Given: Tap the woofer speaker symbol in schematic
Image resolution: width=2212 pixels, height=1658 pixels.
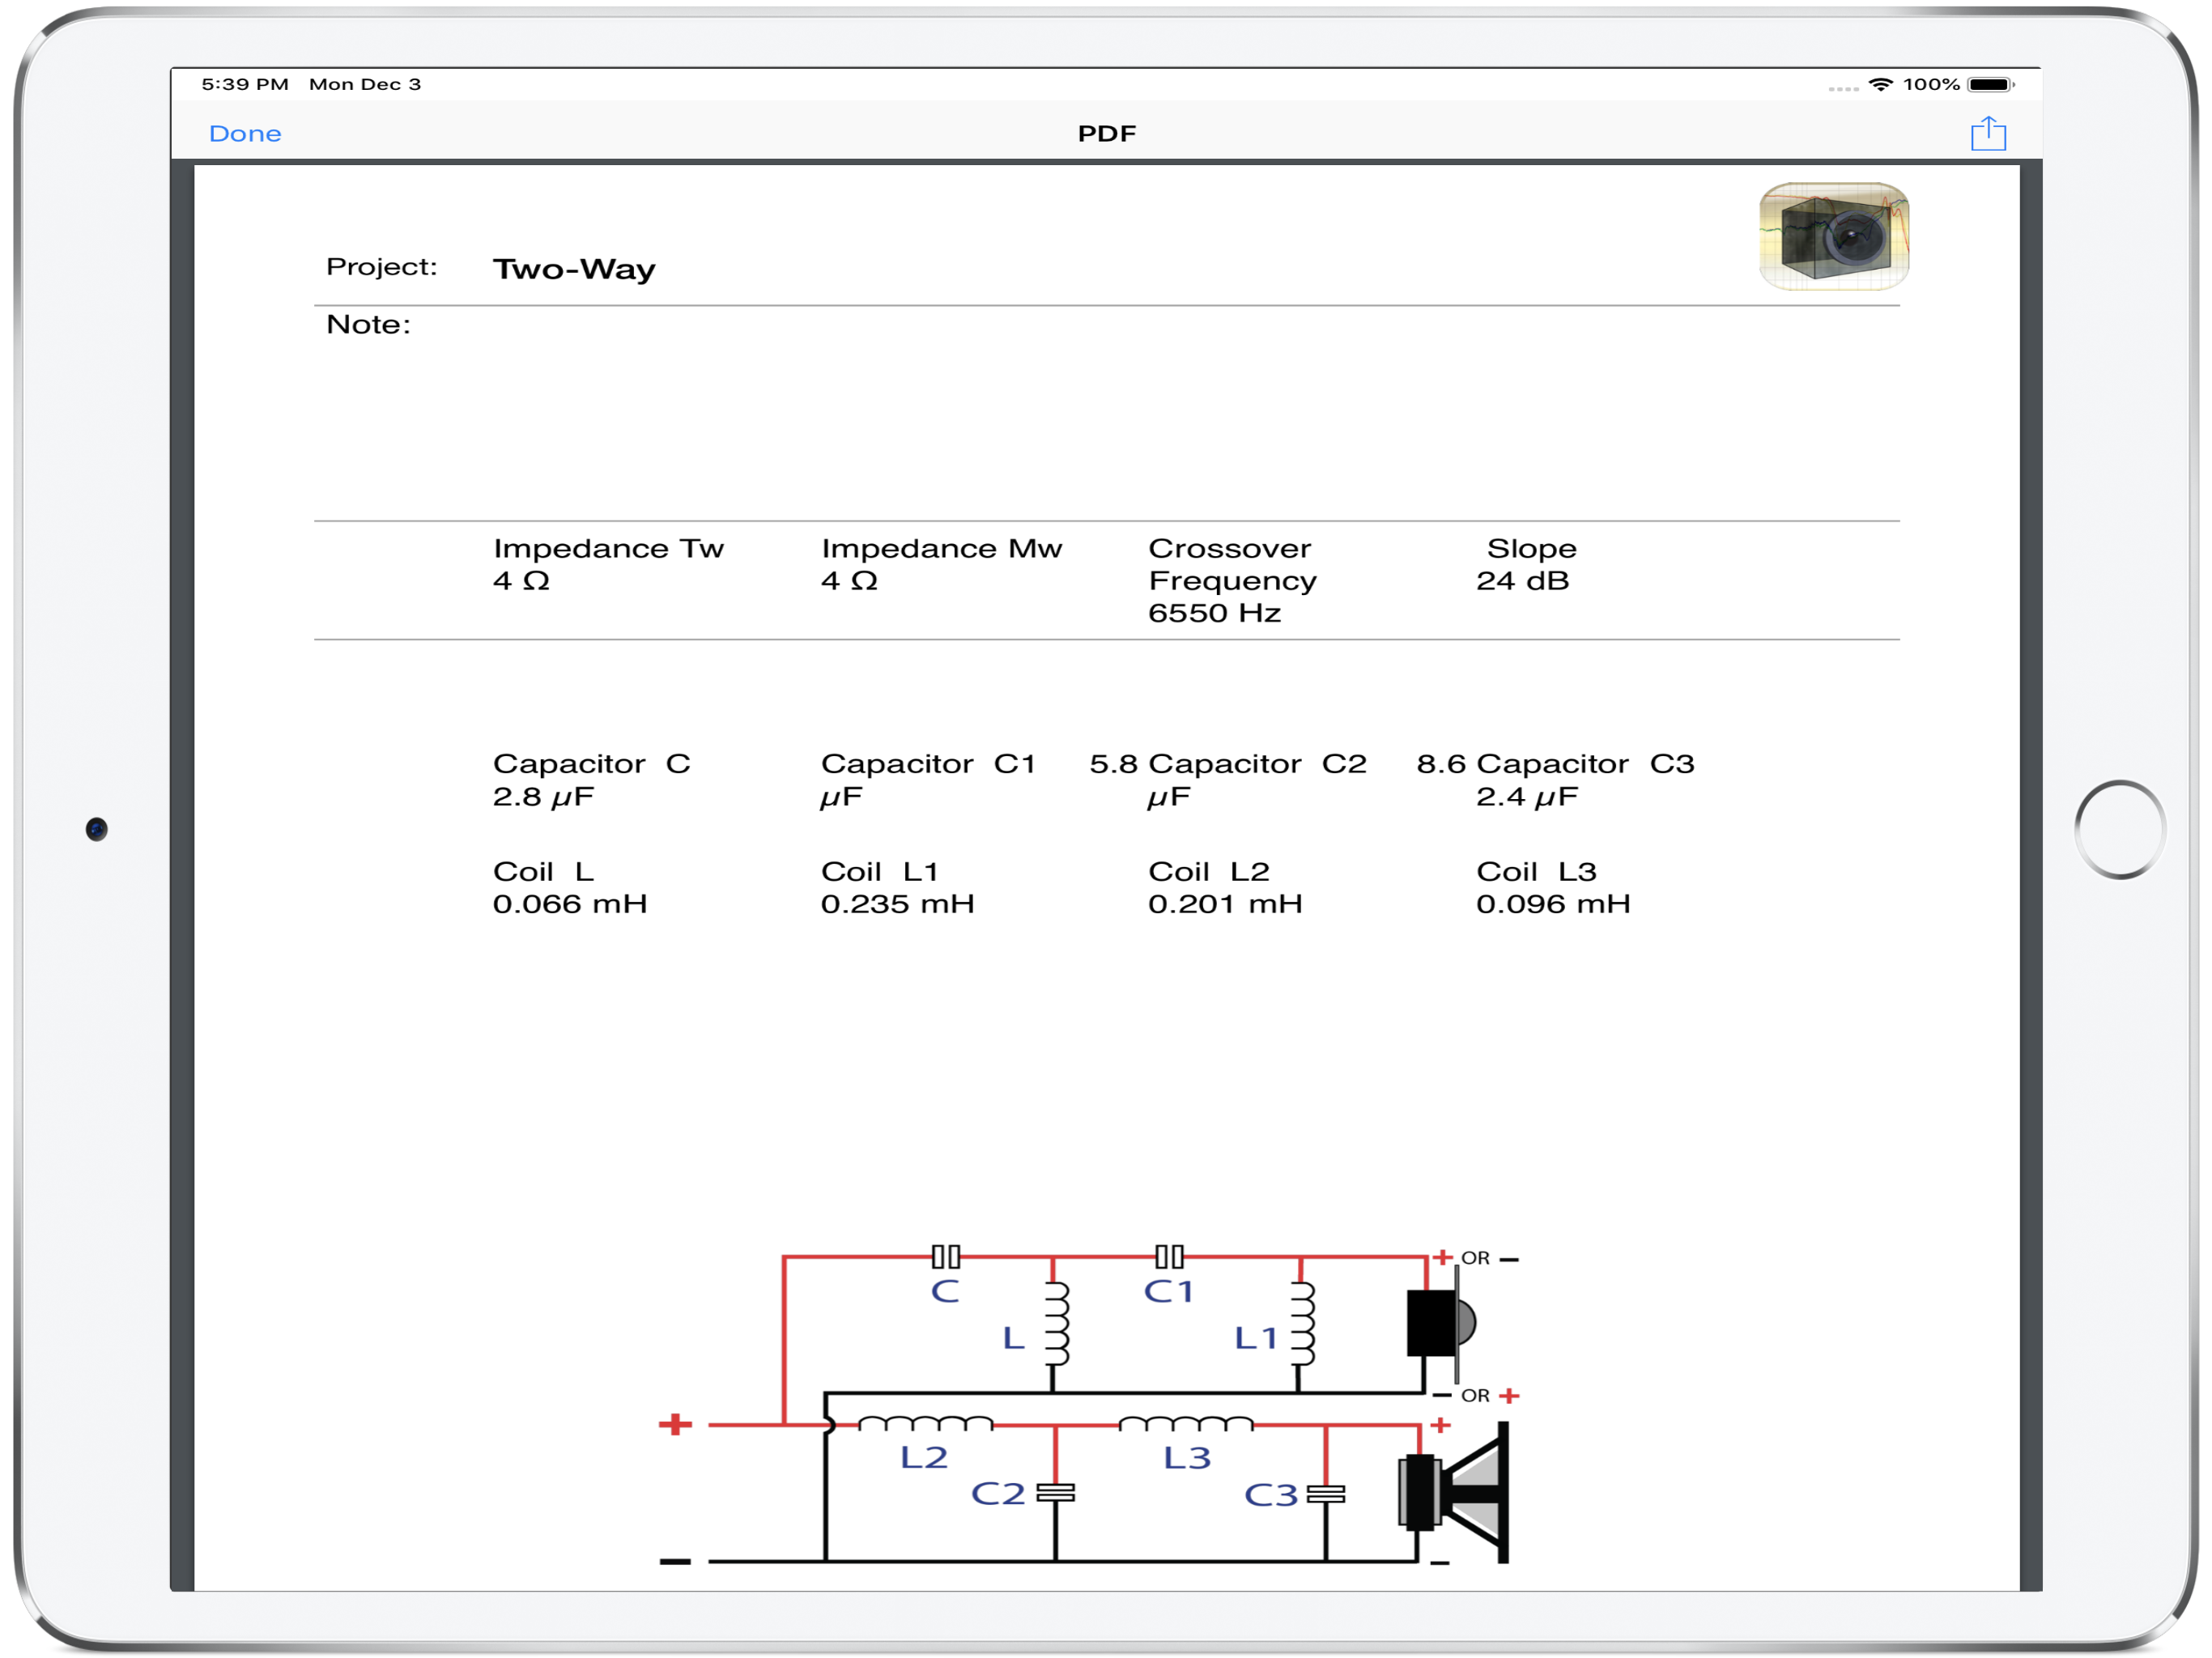Looking at the screenshot, I should [1453, 1492].
